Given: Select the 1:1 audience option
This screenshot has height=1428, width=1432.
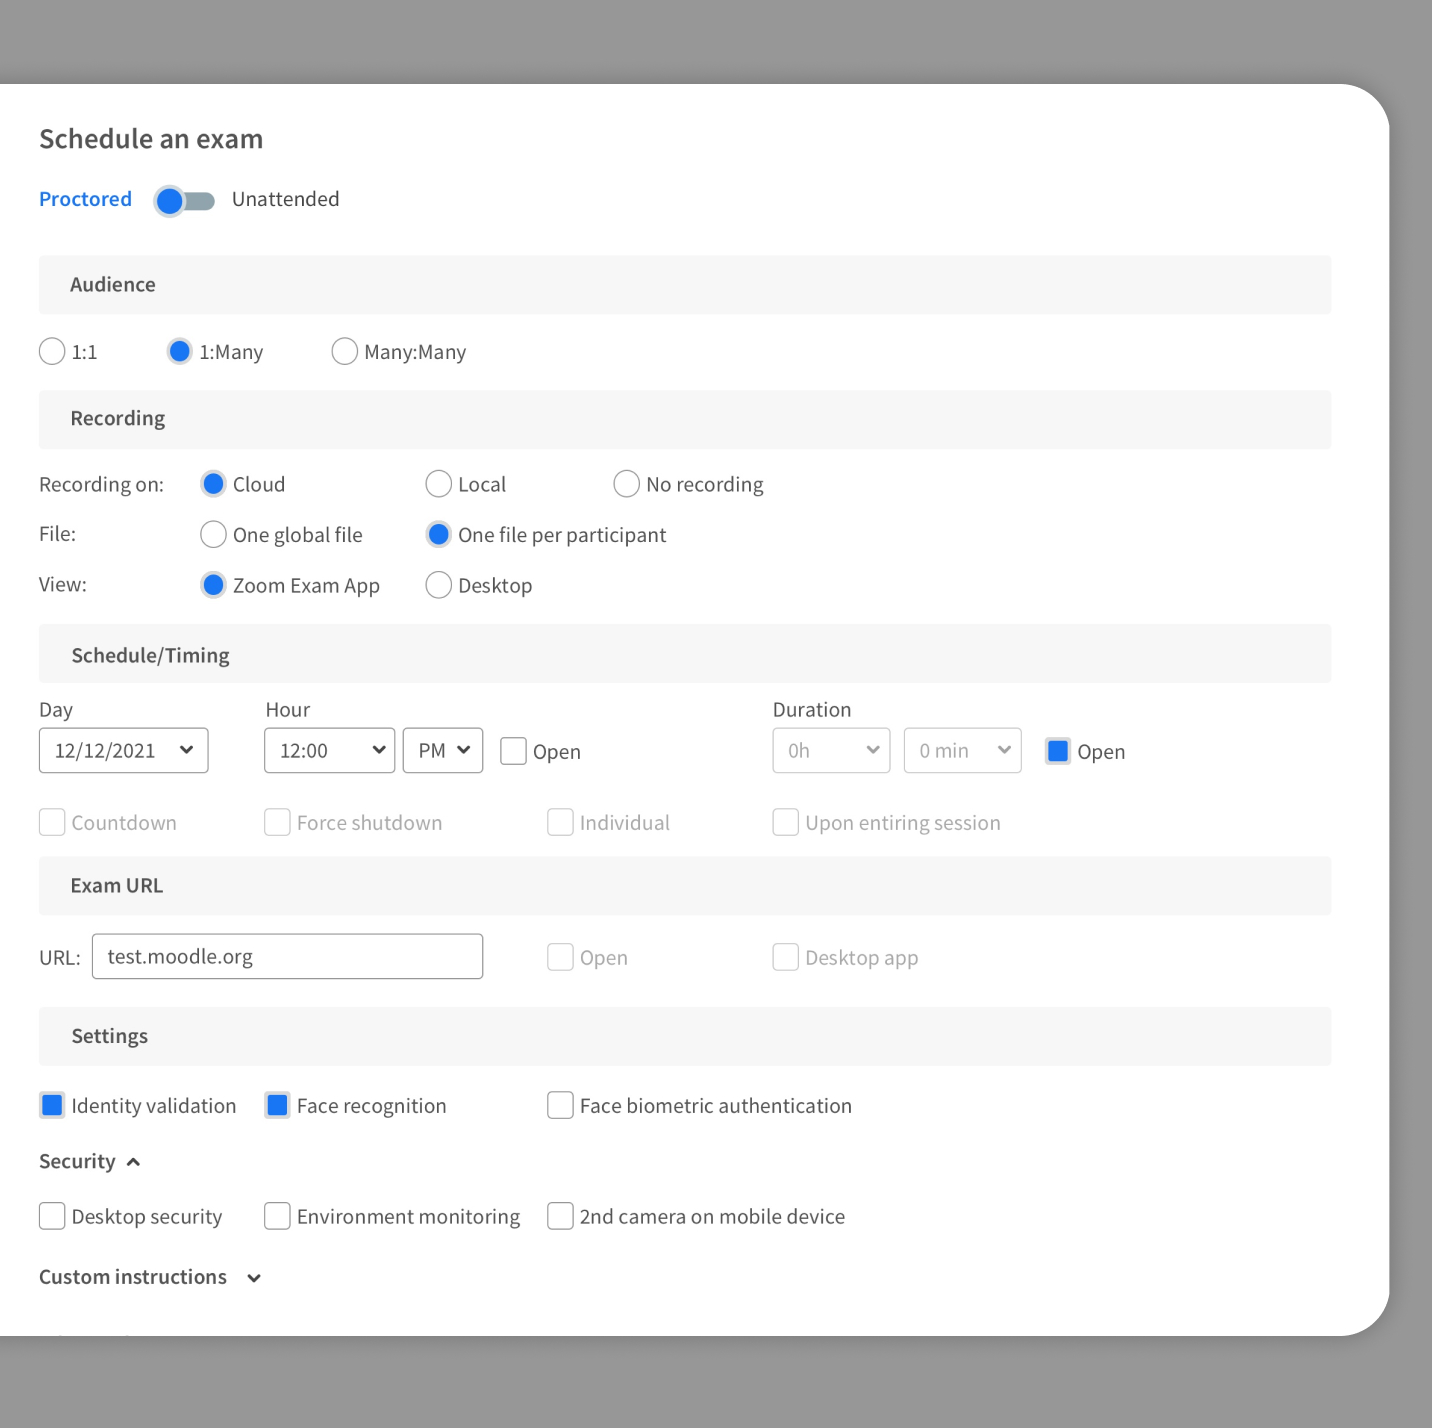Looking at the screenshot, I should click(52, 352).
